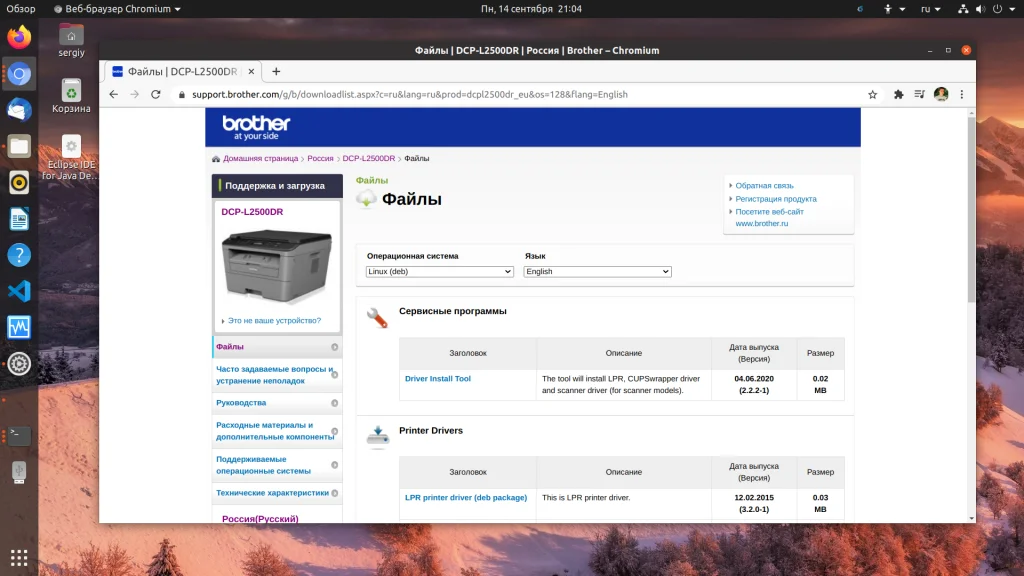Launch Firefox from the dock
Image resolution: width=1024 pixels, height=576 pixels.
pyautogui.click(x=19, y=38)
